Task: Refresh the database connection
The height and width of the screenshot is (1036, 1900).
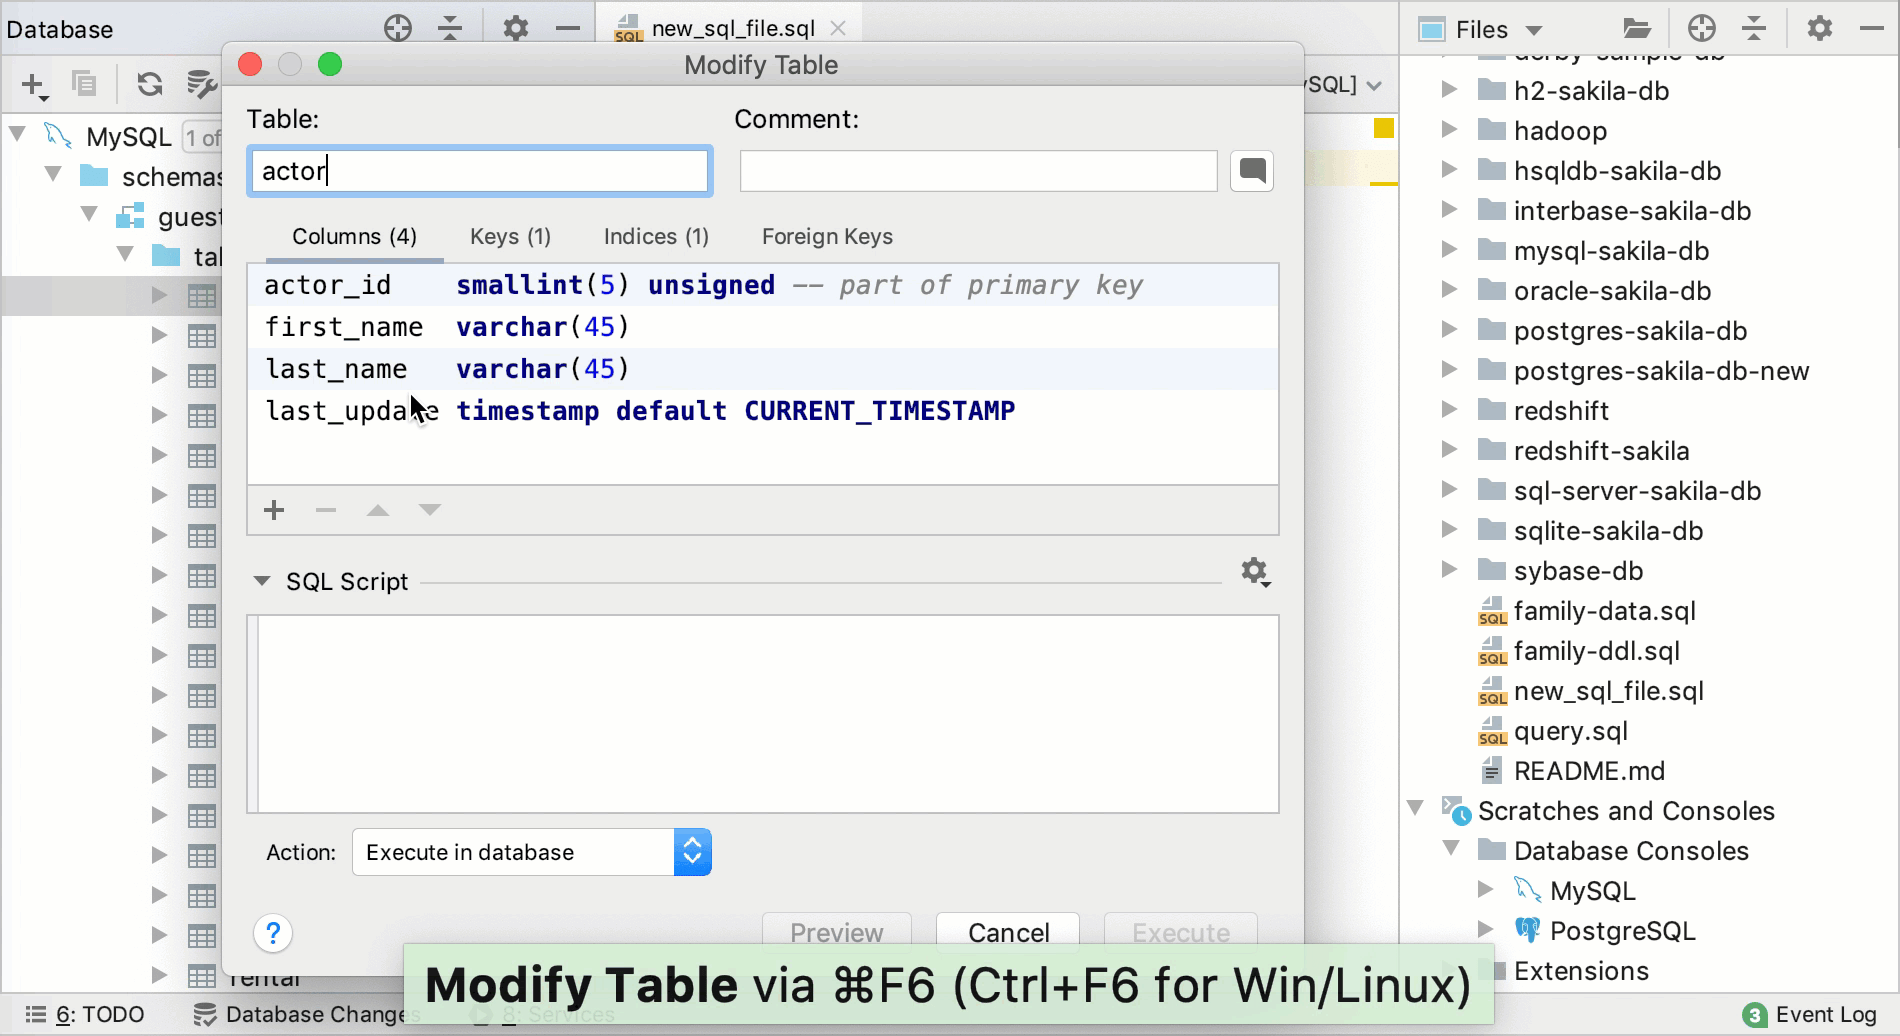Action: [x=149, y=84]
